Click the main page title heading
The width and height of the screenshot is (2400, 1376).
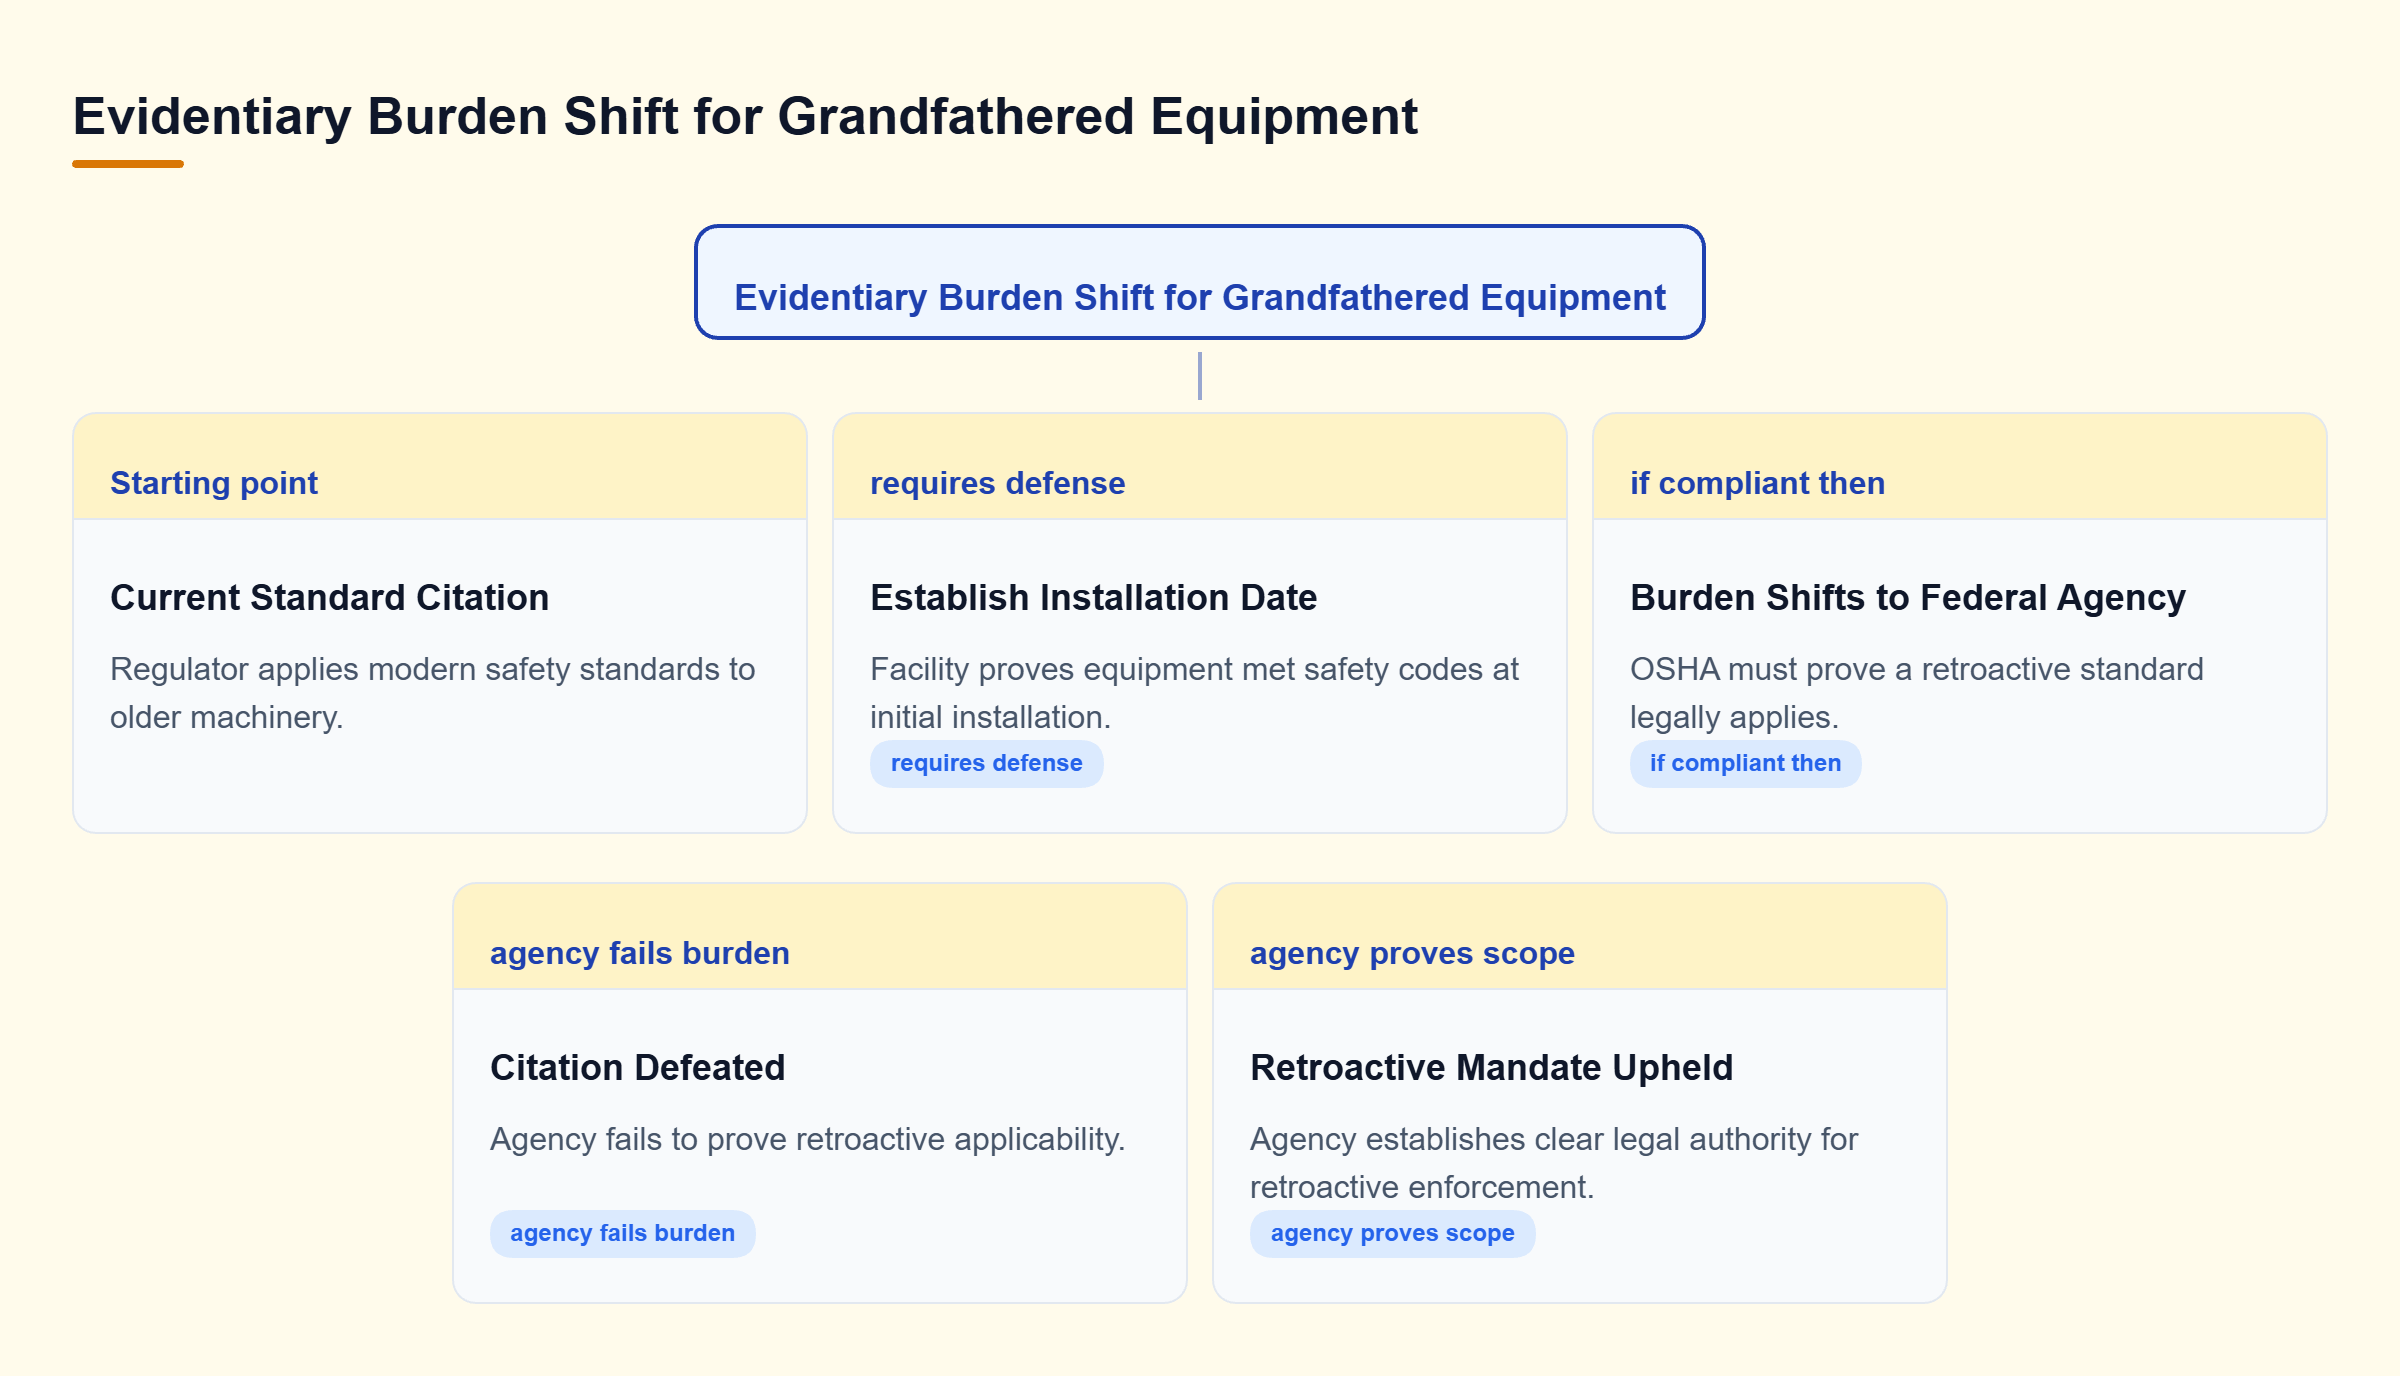(x=745, y=116)
